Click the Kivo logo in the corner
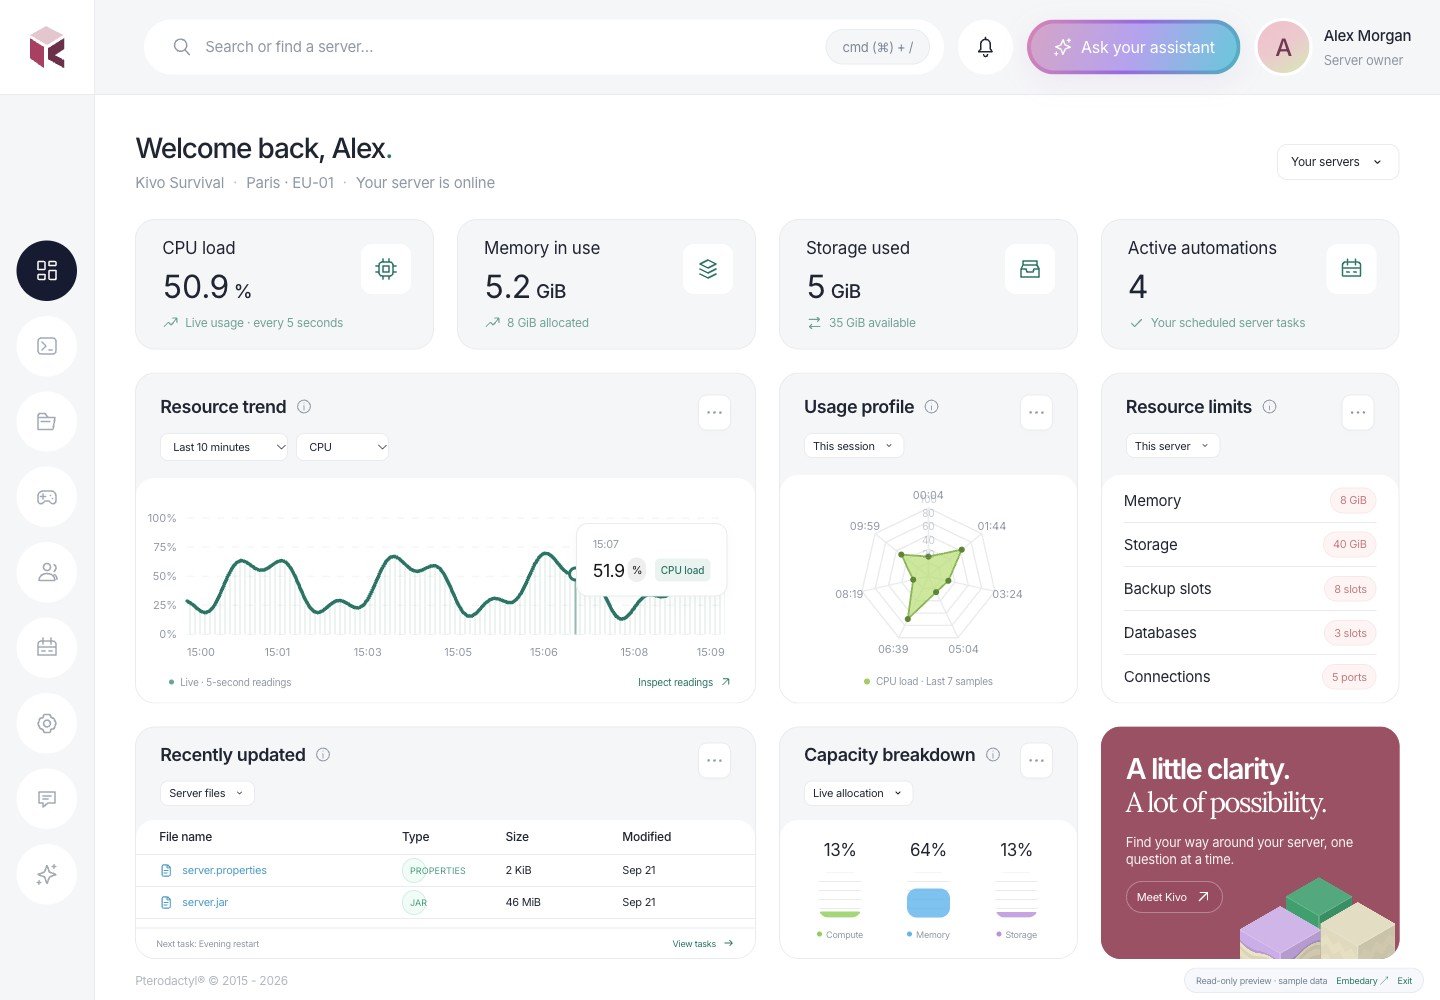 pos(47,47)
